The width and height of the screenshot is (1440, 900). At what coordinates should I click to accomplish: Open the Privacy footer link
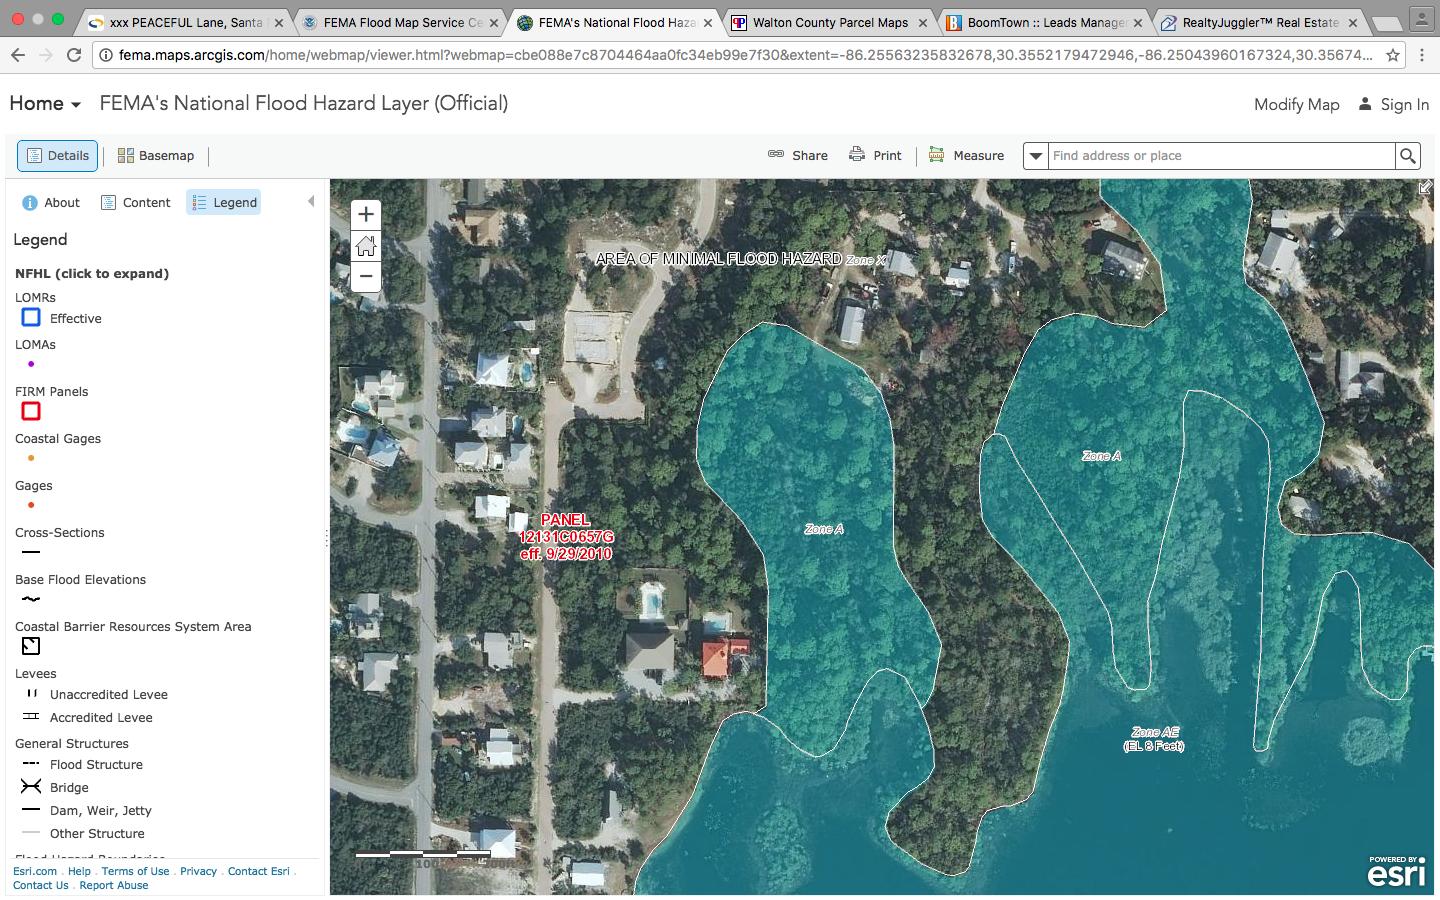pyautogui.click(x=198, y=871)
